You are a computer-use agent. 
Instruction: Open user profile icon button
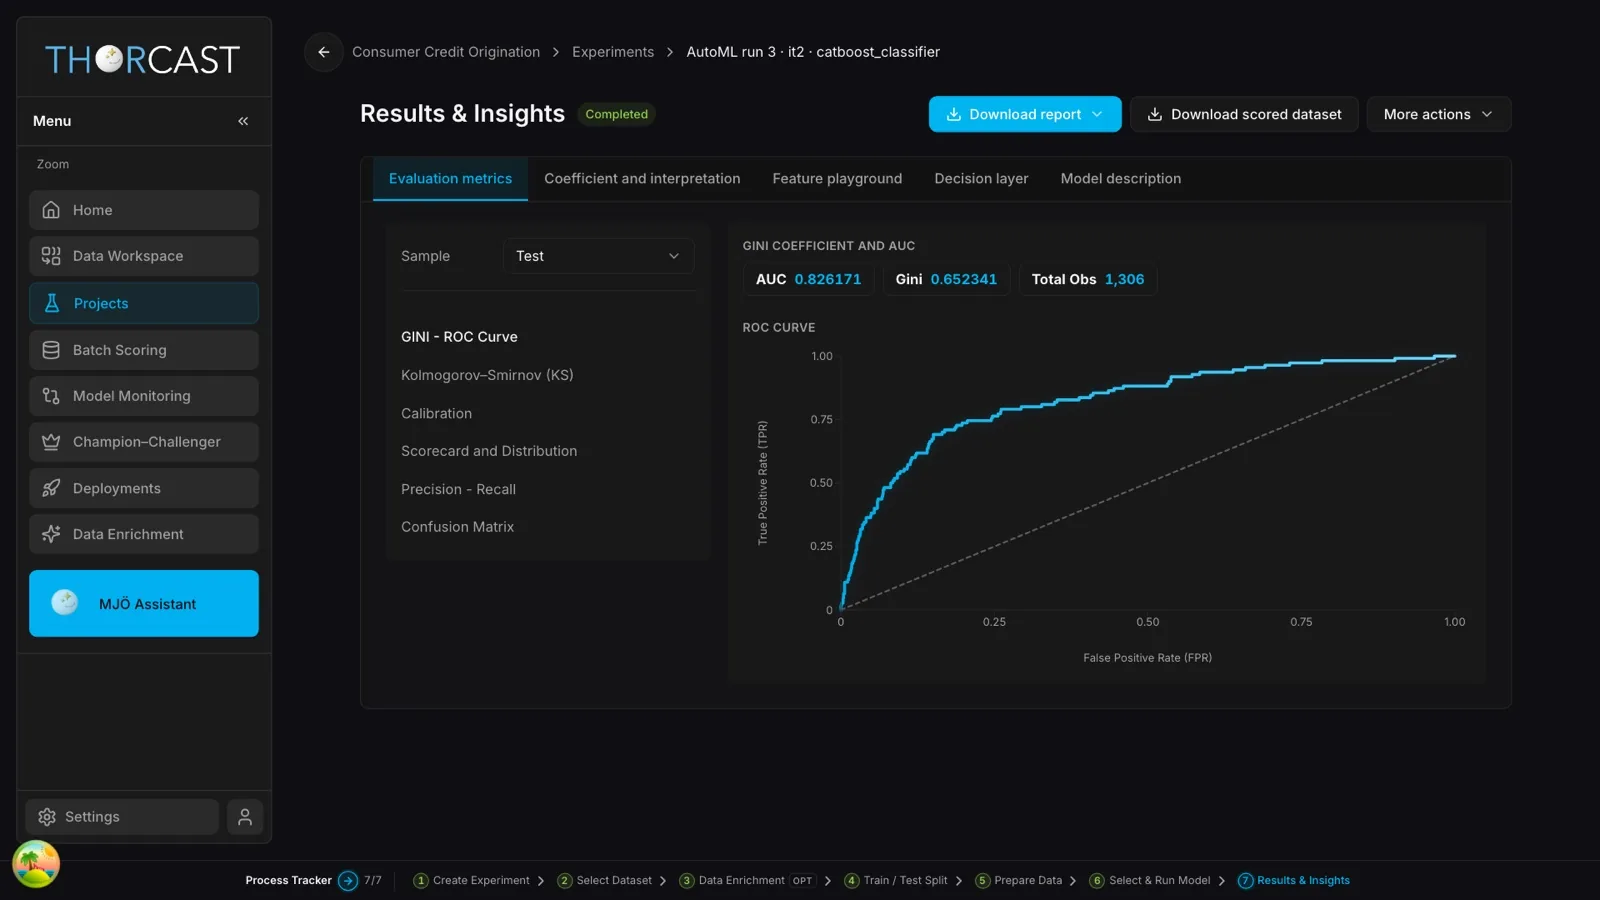(x=245, y=817)
